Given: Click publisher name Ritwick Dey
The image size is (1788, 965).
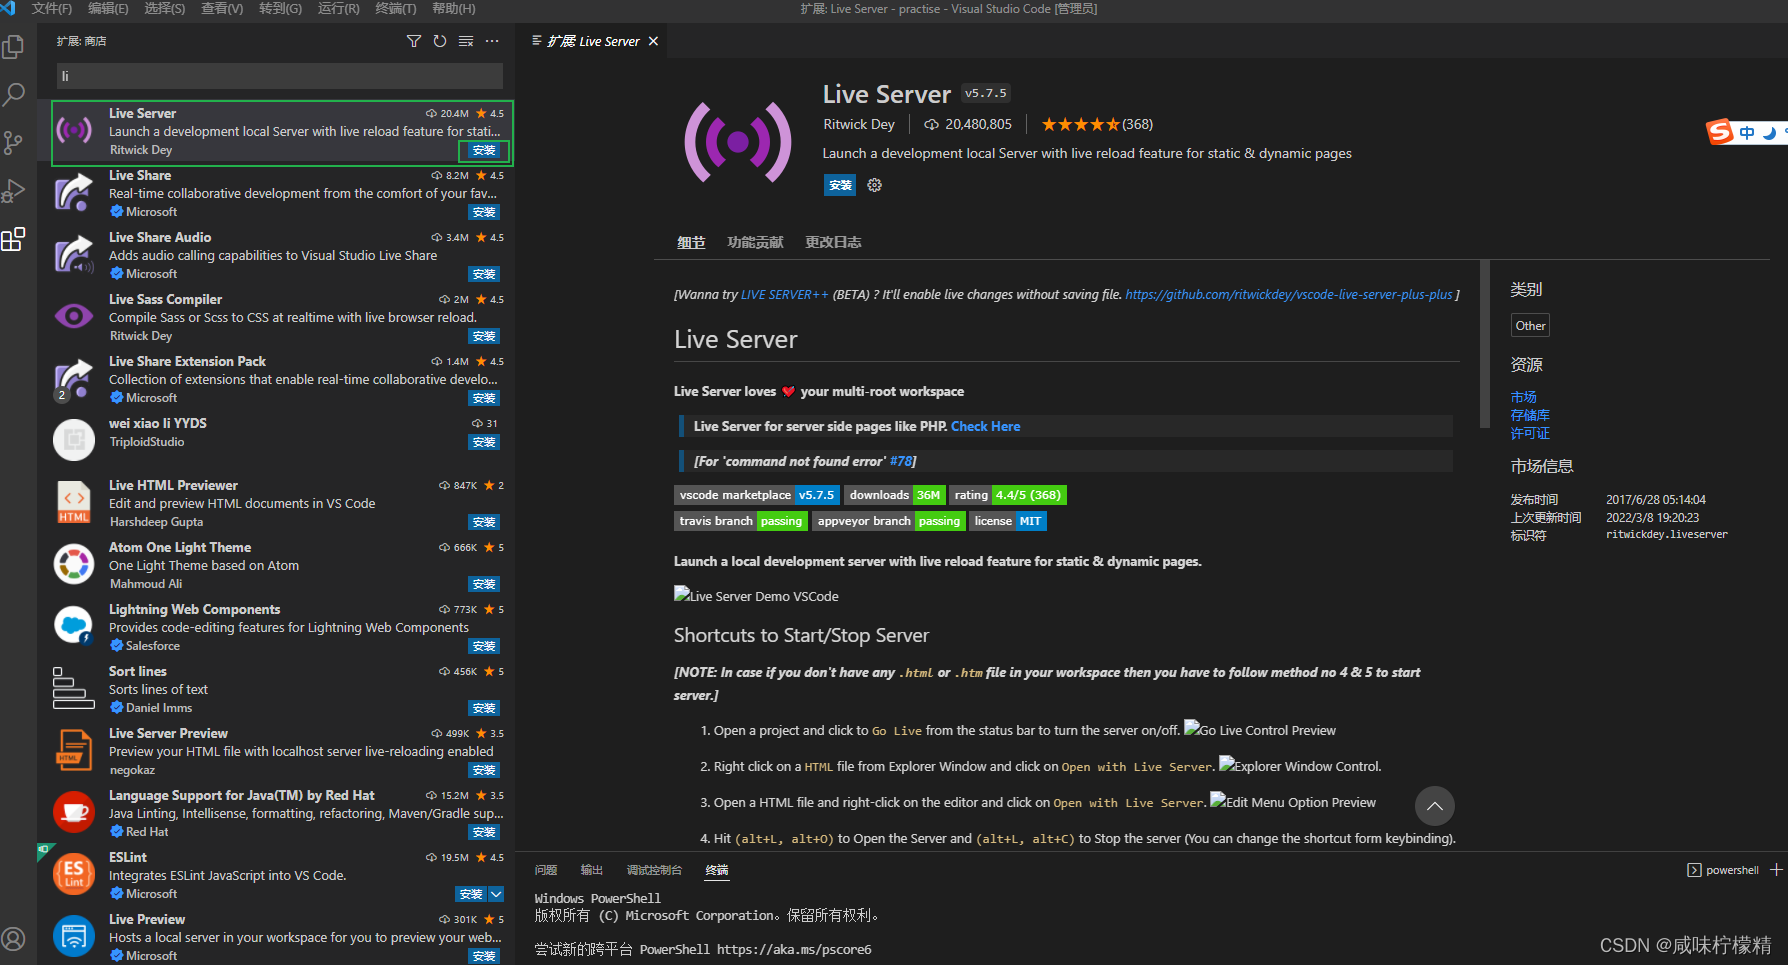Looking at the screenshot, I should (x=859, y=124).
